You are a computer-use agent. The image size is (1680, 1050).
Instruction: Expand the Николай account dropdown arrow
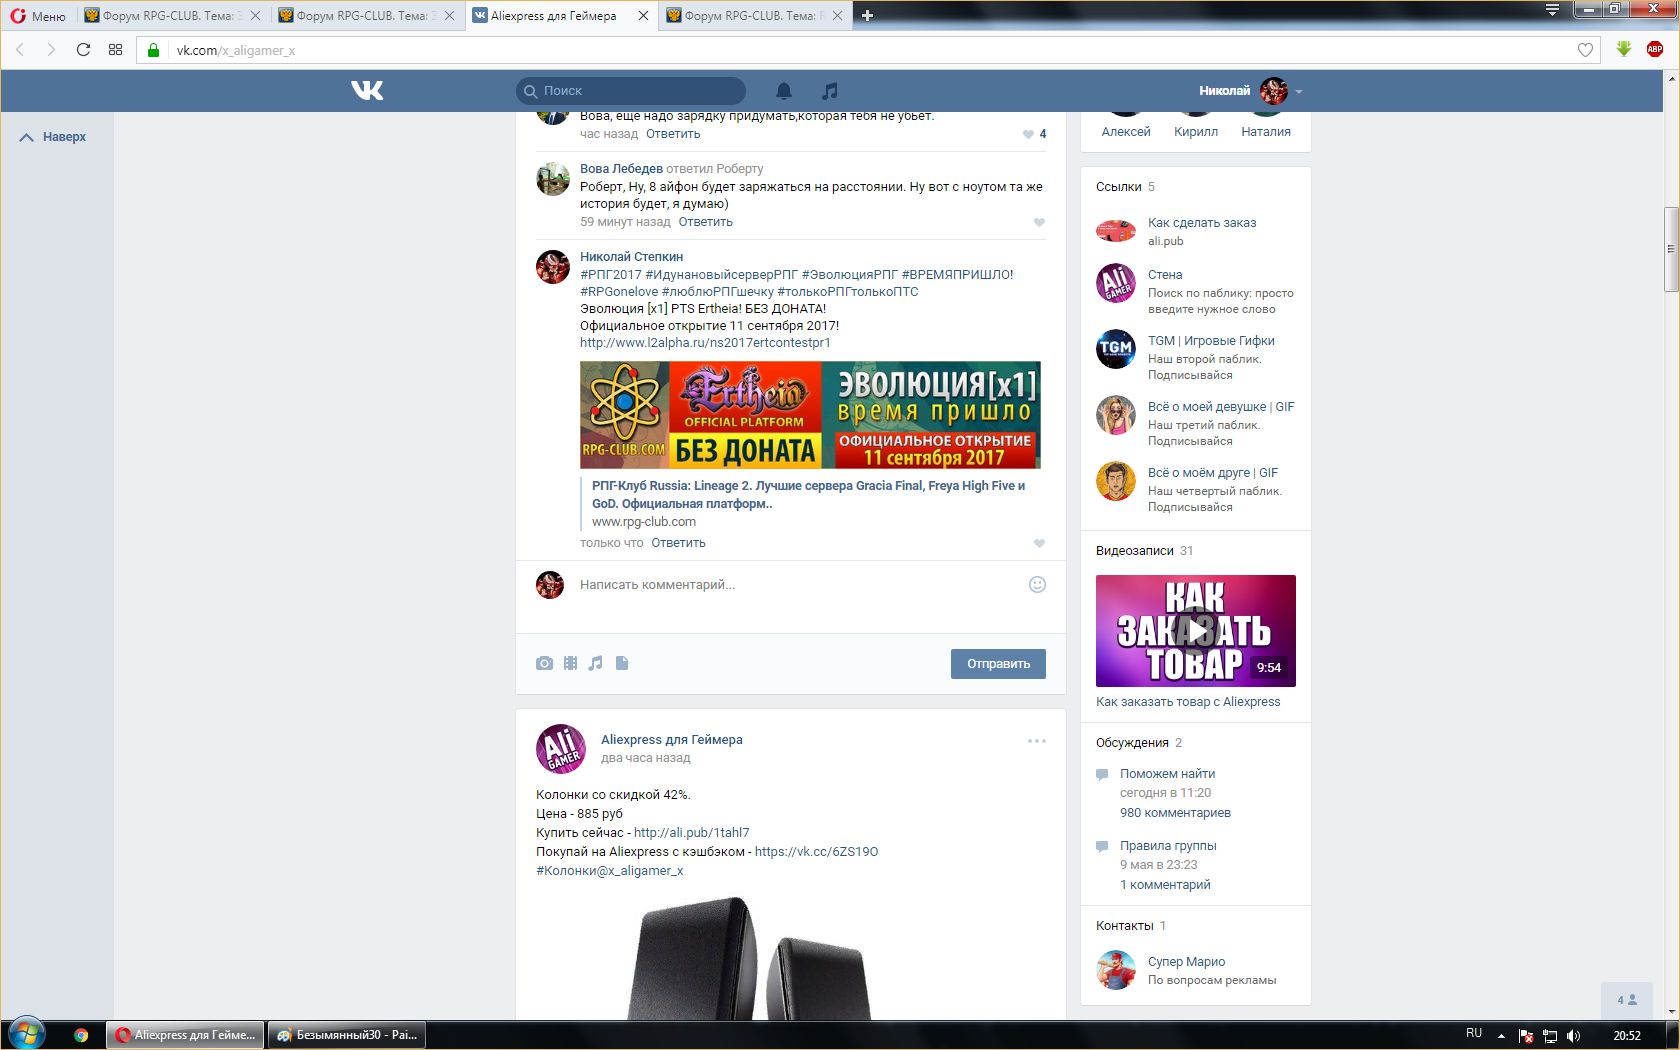pos(1299,92)
